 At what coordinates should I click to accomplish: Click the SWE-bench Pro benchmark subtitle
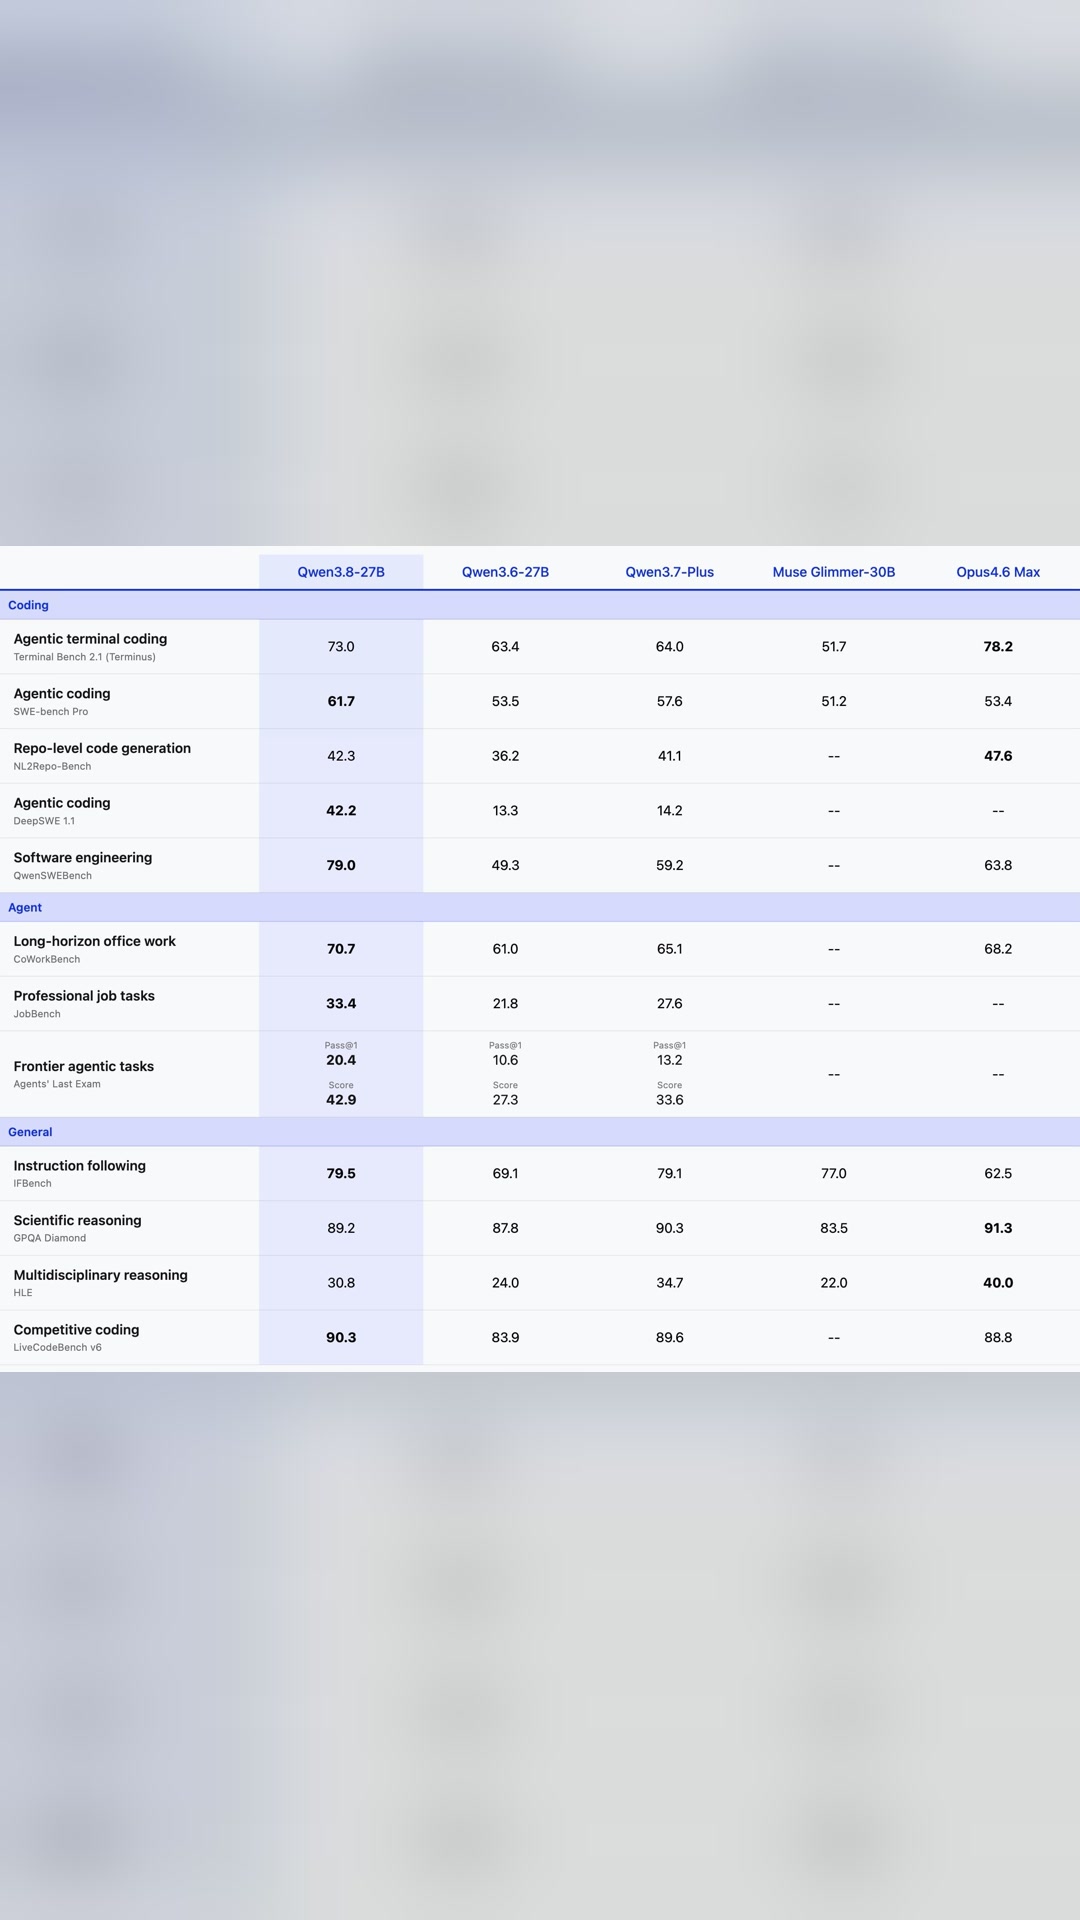pyautogui.click(x=51, y=712)
